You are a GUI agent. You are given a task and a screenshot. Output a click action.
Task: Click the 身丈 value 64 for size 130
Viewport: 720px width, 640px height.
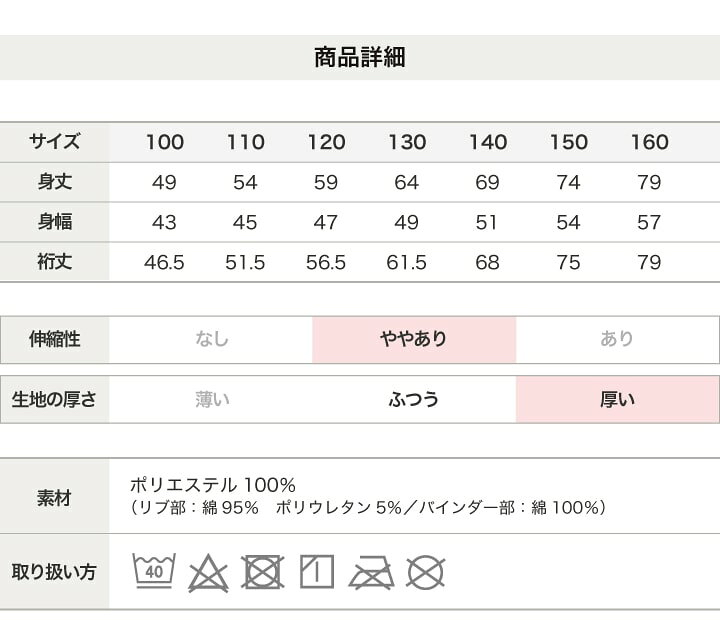407,183
